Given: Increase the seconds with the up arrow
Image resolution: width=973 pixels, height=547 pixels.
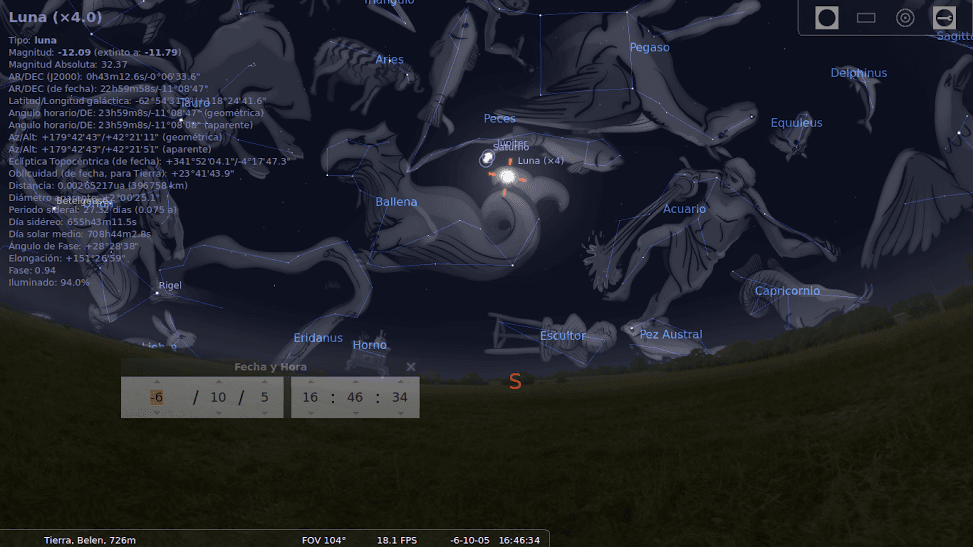Looking at the screenshot, I should pyautogui.click(x=400, y=381).
